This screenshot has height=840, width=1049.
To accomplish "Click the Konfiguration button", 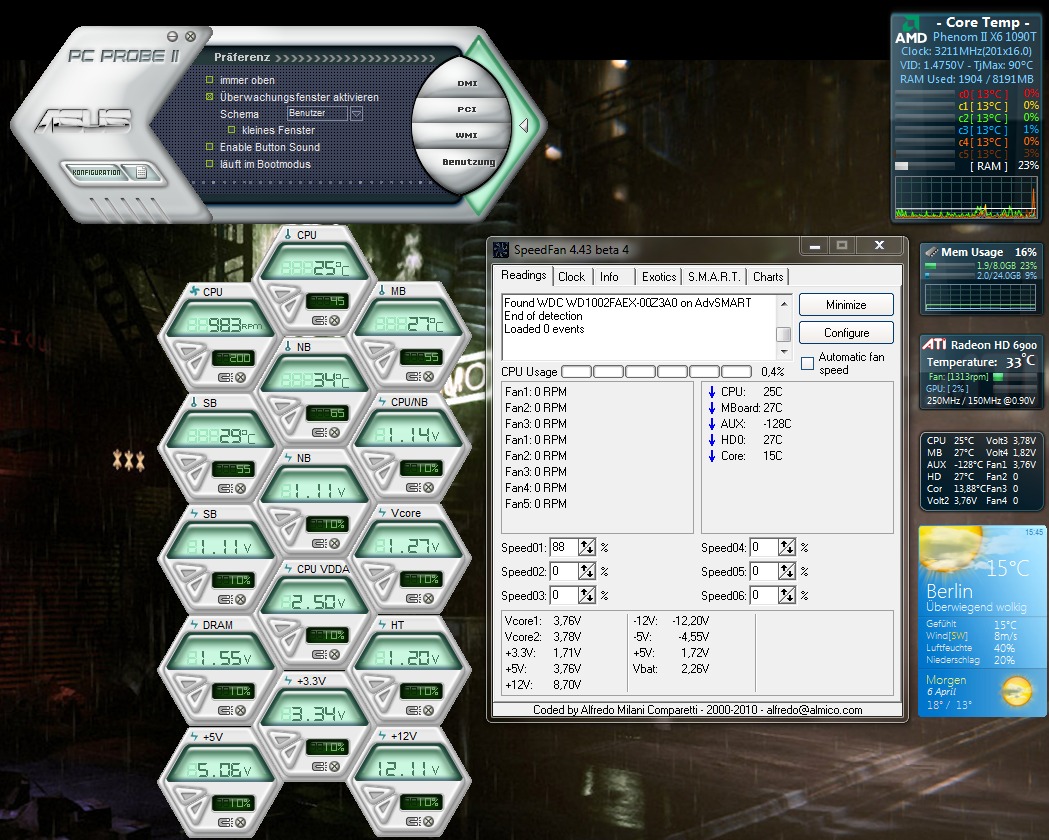I will (97, 173).
